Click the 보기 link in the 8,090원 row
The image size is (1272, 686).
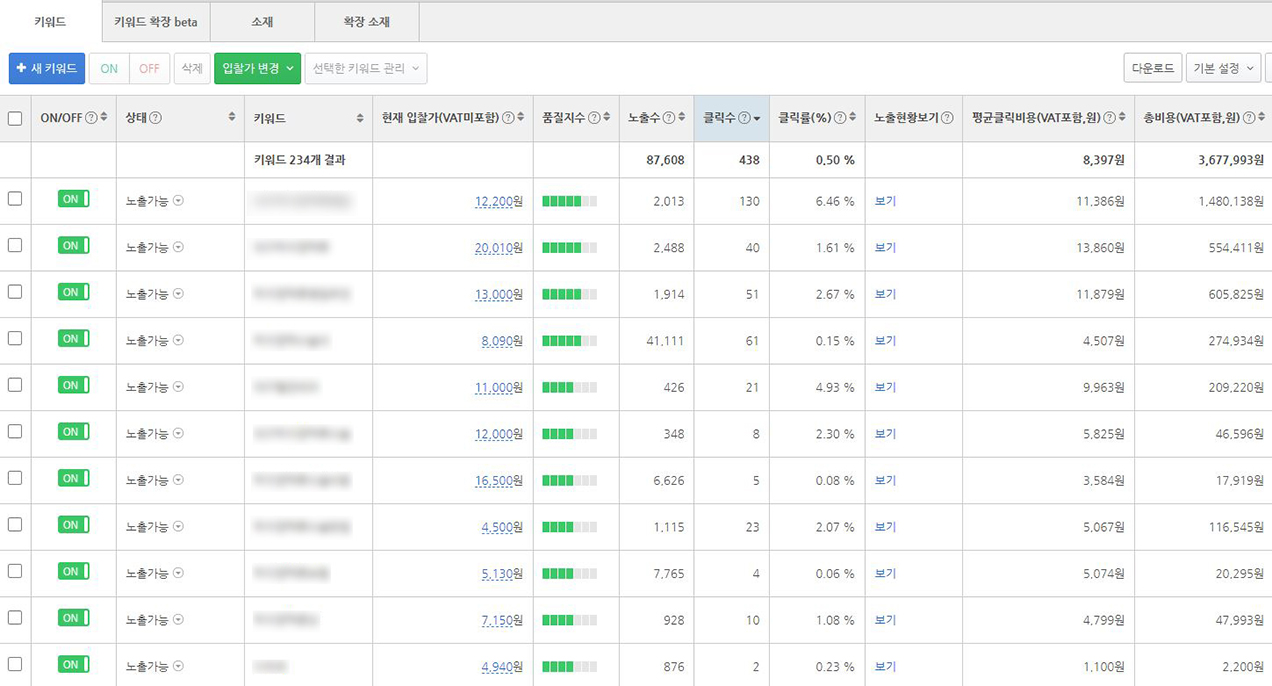[x=885, y=341]
